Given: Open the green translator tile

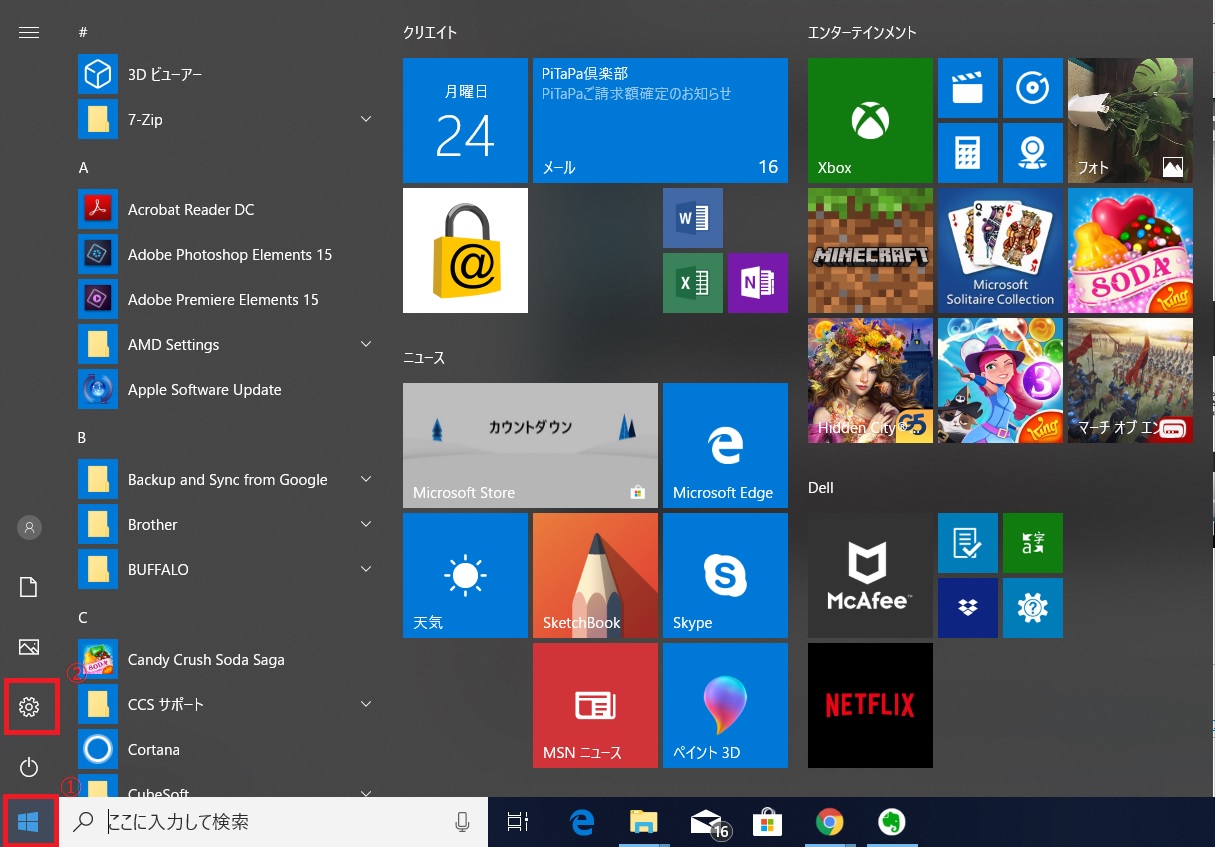Looking at the screenshot, I should pyautogui.click(x=1032, y=543).
